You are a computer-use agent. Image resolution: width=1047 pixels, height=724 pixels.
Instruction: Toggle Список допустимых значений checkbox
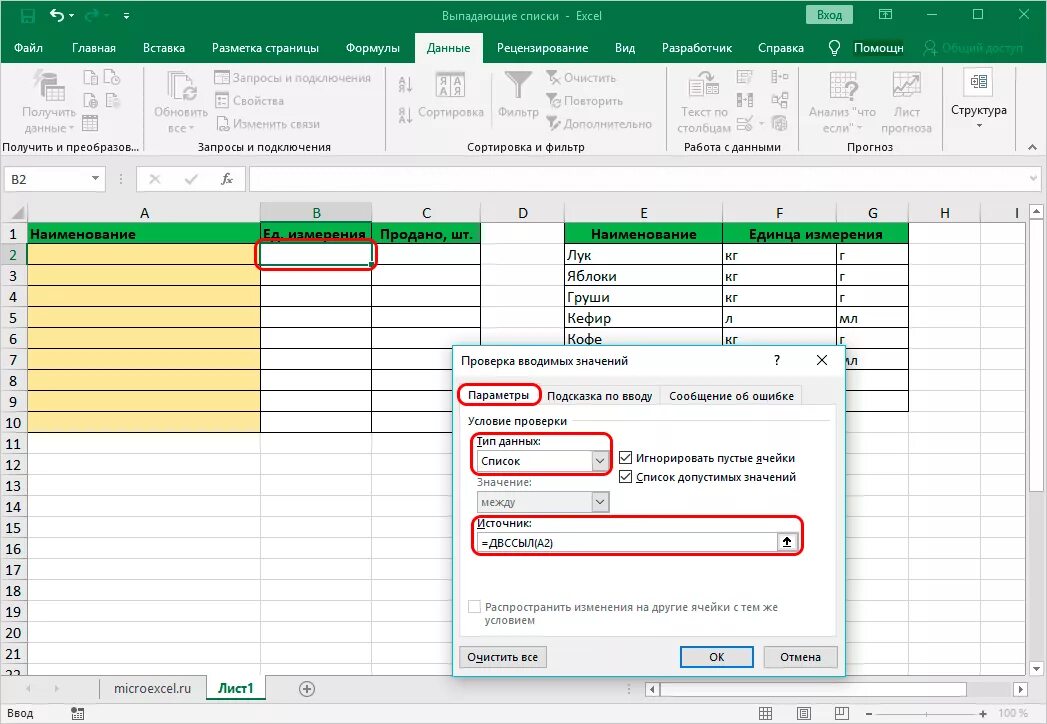point(626,477)
